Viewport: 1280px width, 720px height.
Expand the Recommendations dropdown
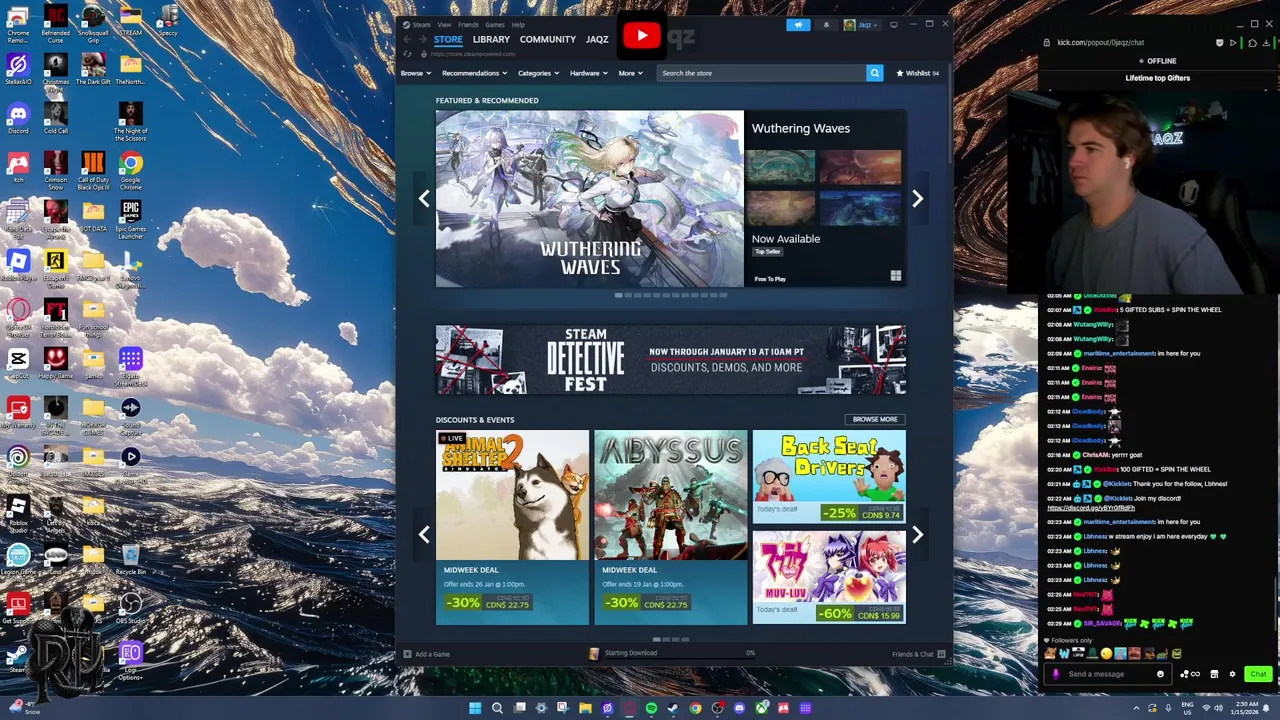click(474, 73)
